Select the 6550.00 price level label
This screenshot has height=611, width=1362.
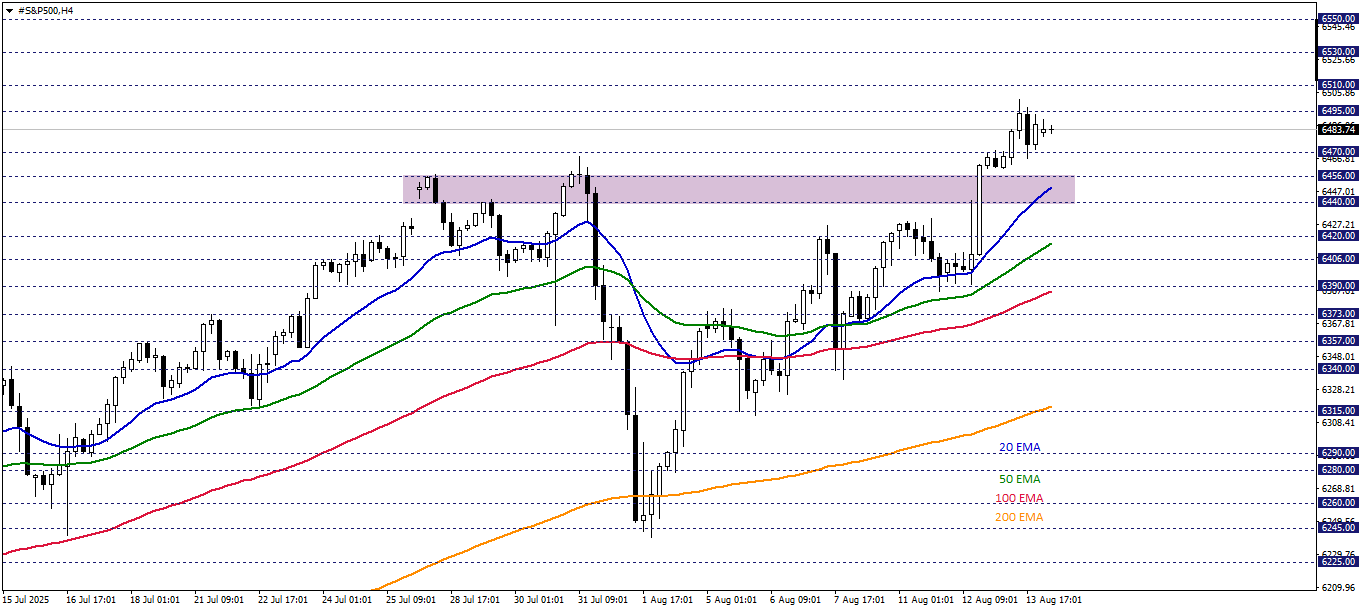click(1338, 19)
